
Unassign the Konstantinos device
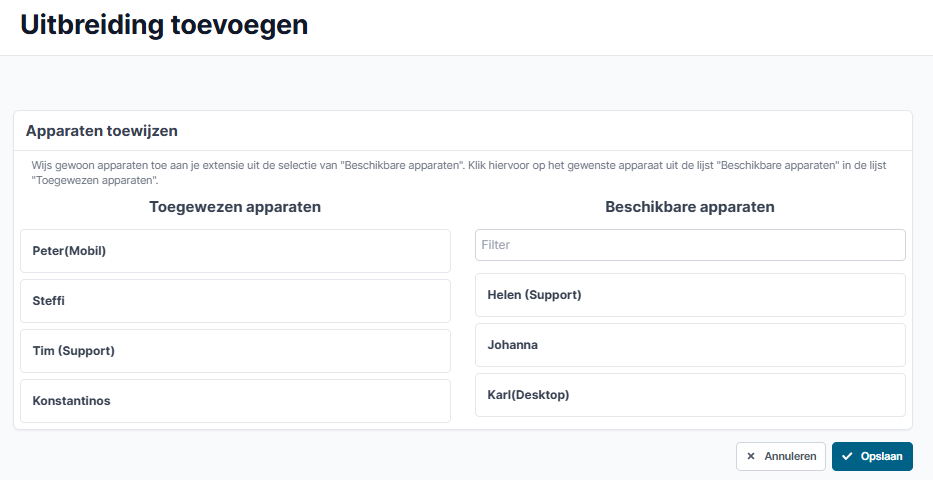tap(235, 401)
